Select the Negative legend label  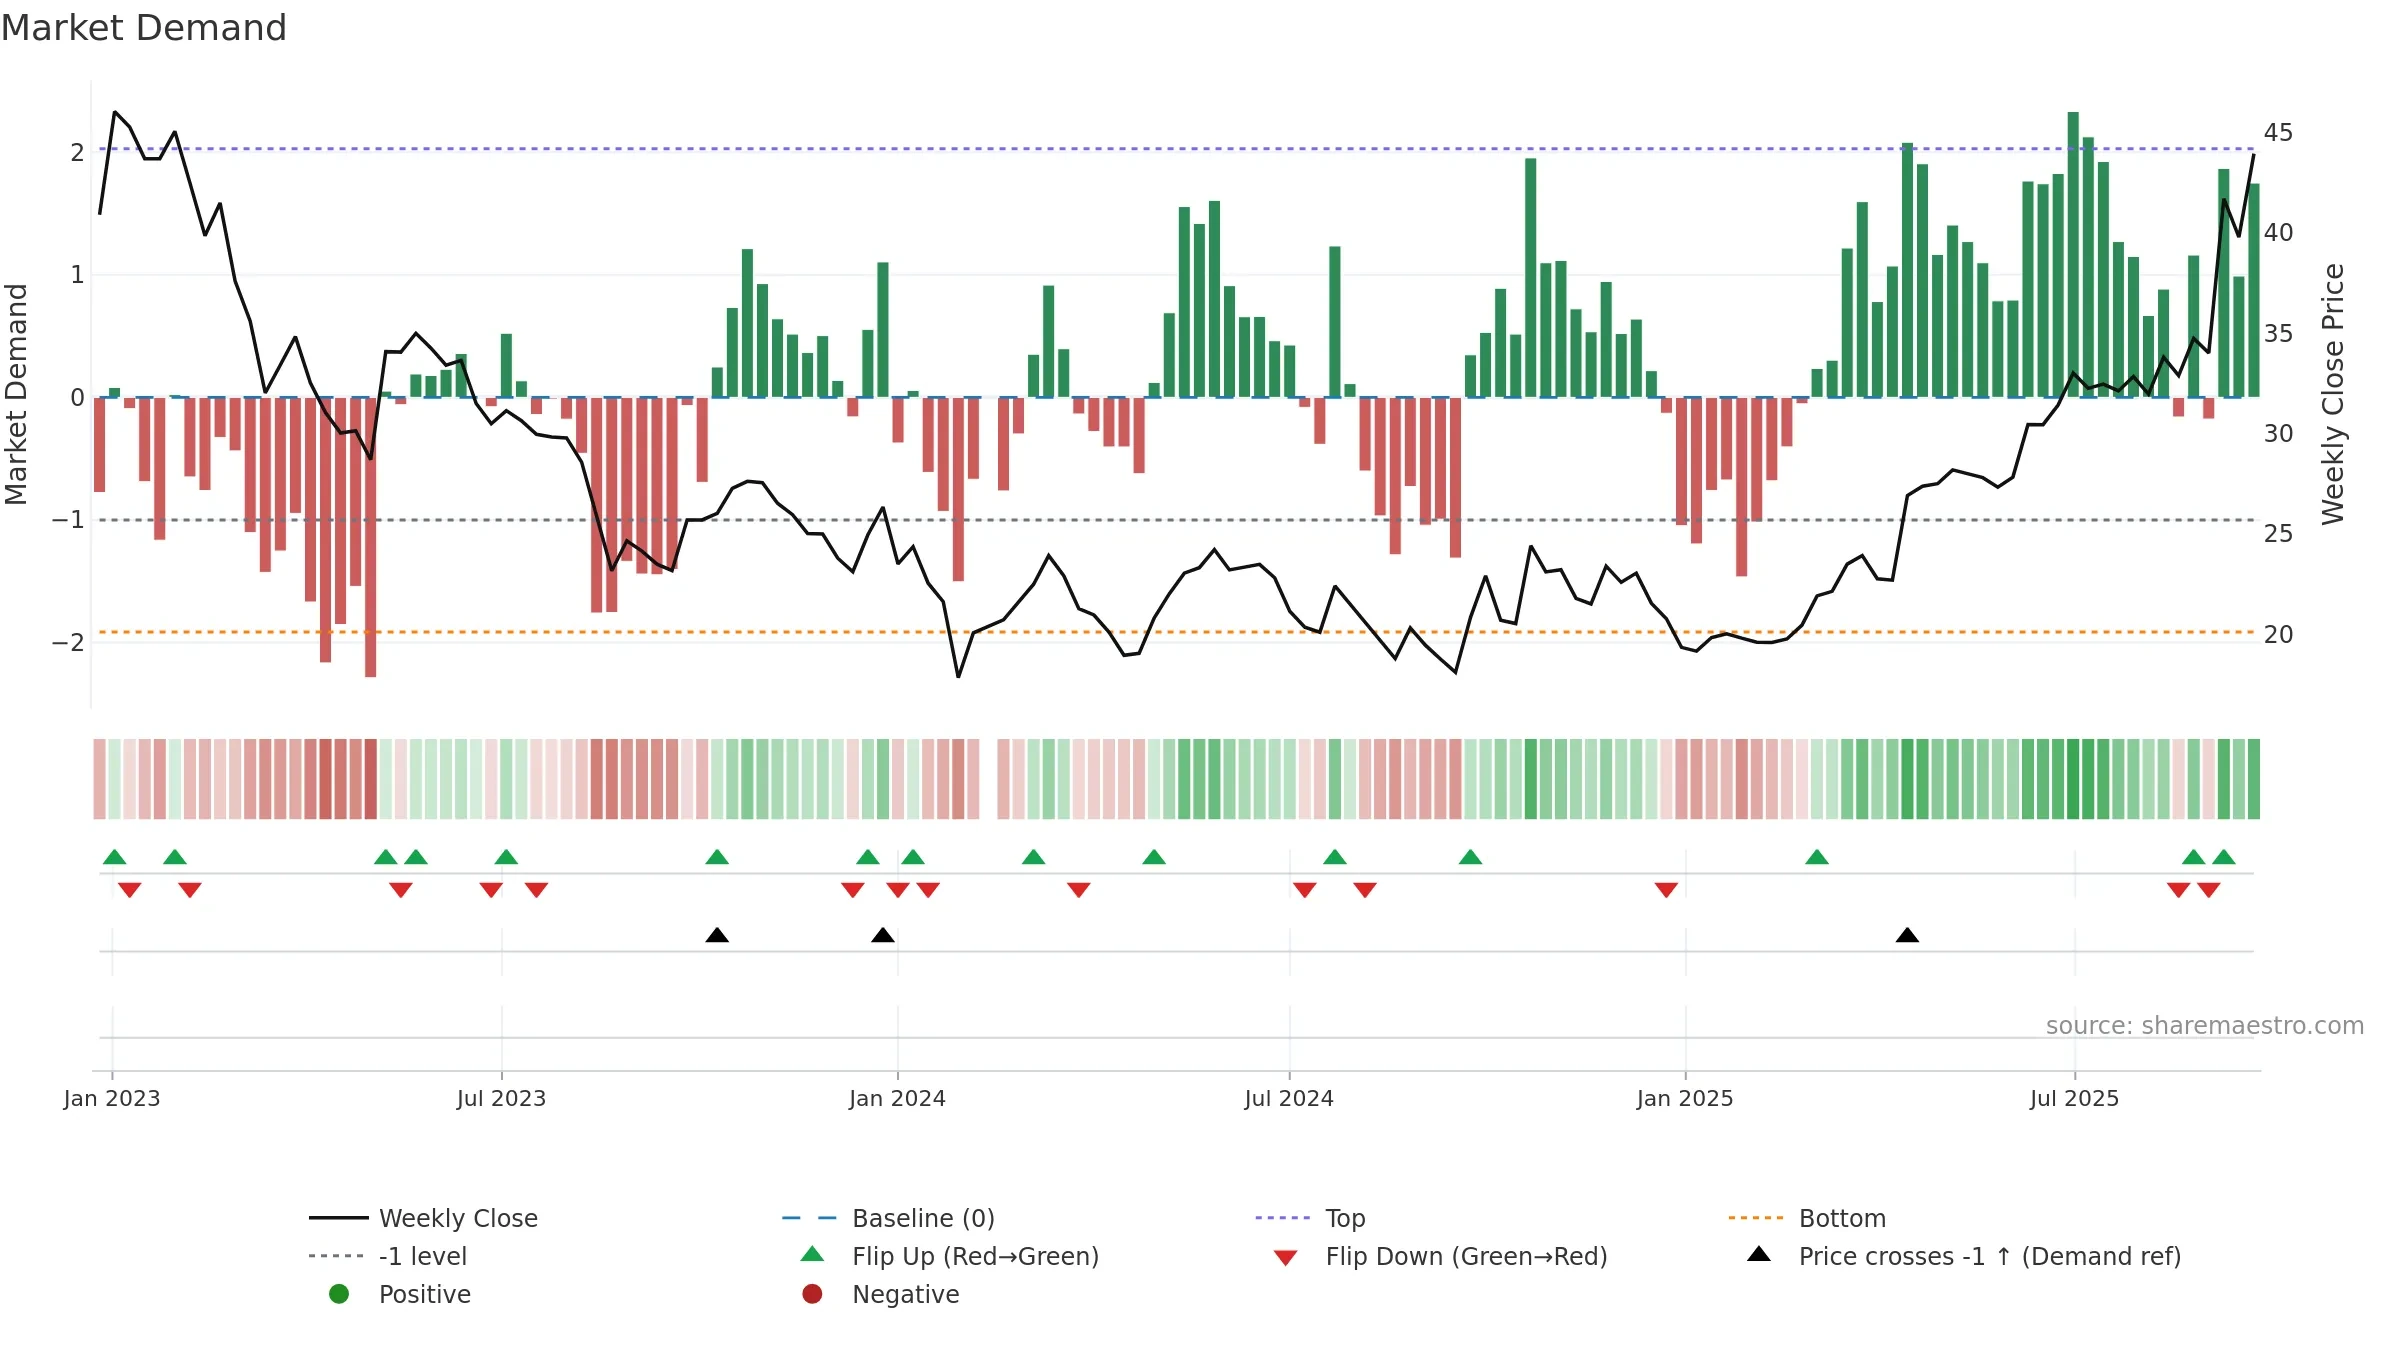[905, 1294]
